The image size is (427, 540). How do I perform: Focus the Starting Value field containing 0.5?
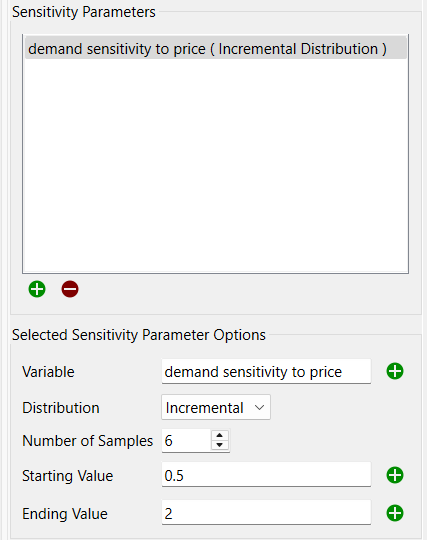pyautogui.click(x=266, y=475)
